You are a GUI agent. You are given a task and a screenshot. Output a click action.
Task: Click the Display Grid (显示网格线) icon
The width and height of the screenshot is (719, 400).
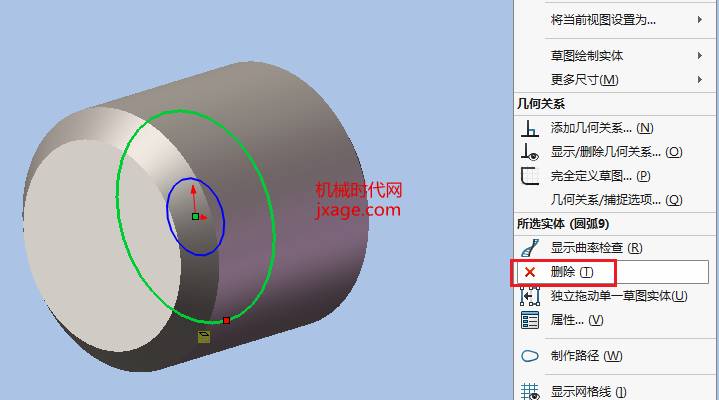530,391
